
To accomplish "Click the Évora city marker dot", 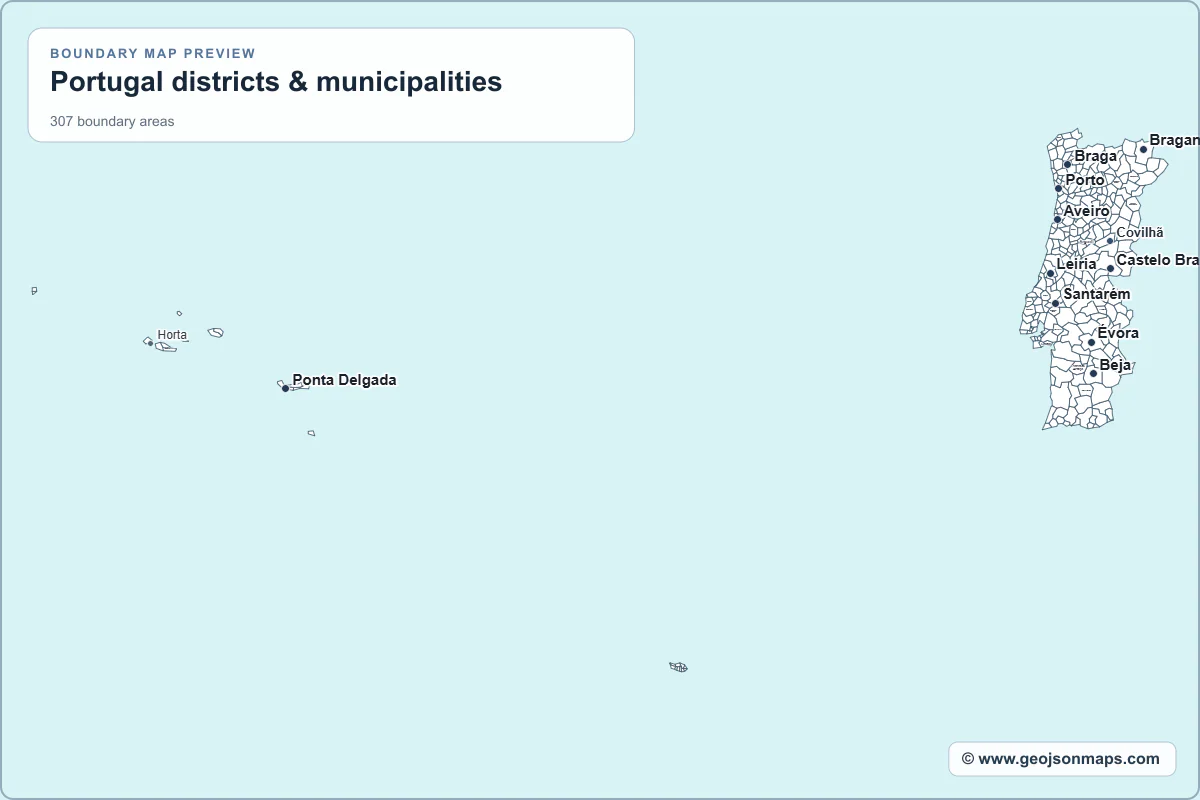I will pos(1091,342).
